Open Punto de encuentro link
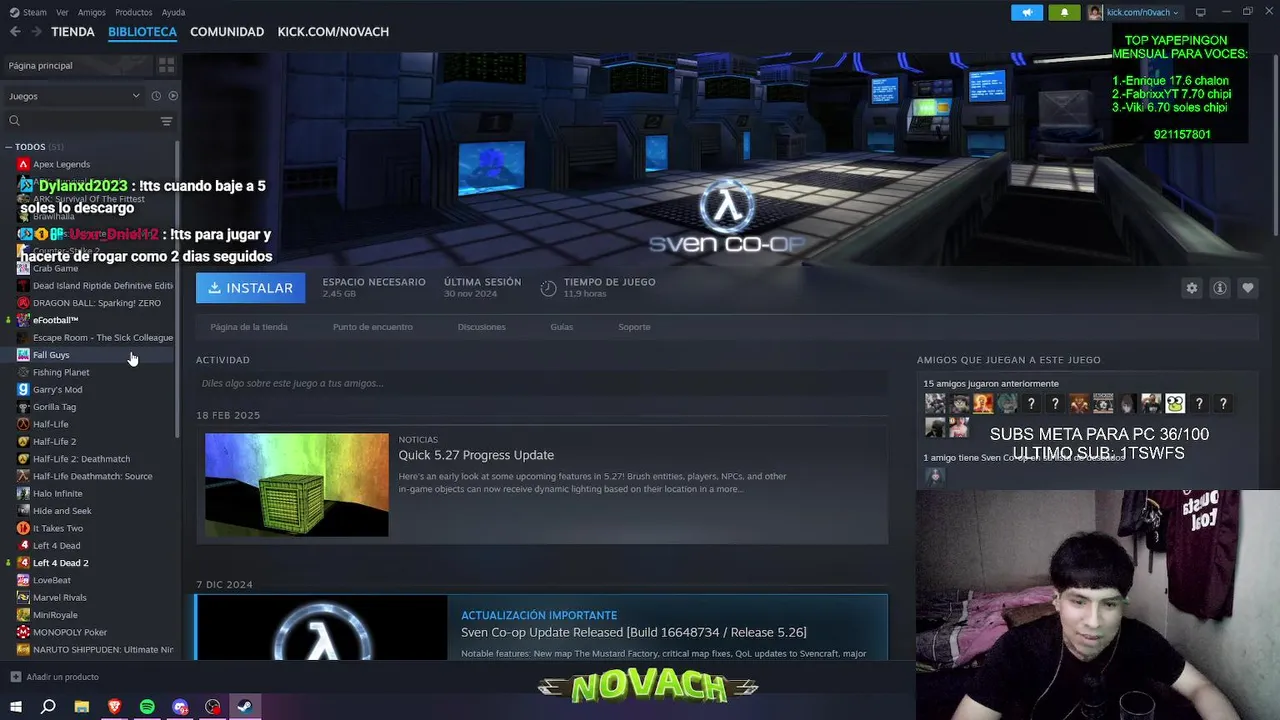Screen dimensions: 1280x720 tap(372, 327)
